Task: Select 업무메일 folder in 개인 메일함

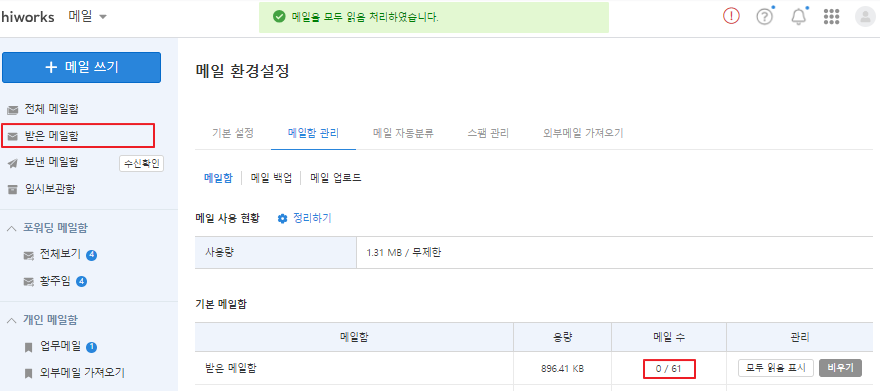Action: [61, 347]
